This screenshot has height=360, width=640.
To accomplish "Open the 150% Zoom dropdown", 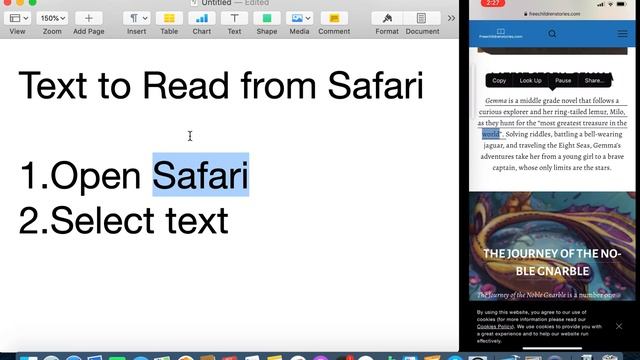I will click(52, 18).
